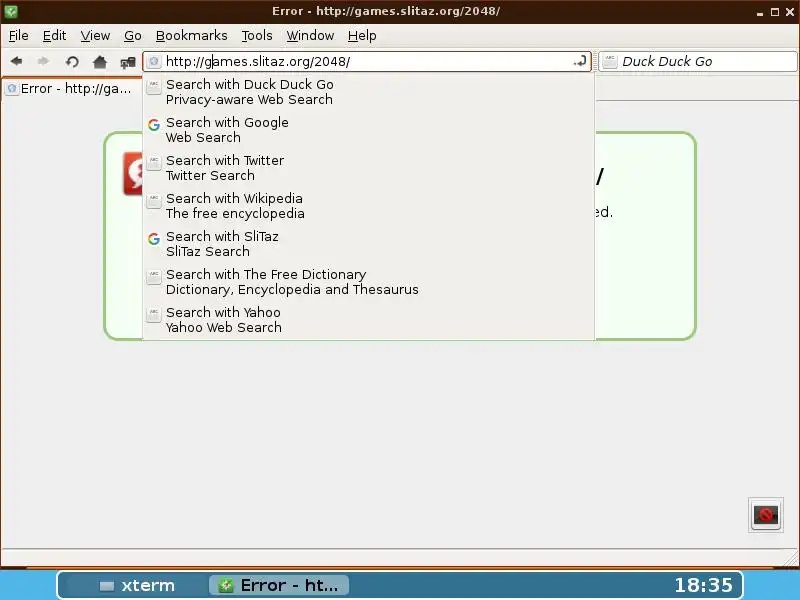Viewport: 800px width, 600px height.
Task: Click the Back arrow toolbar icon
Action: coord(16,61)
